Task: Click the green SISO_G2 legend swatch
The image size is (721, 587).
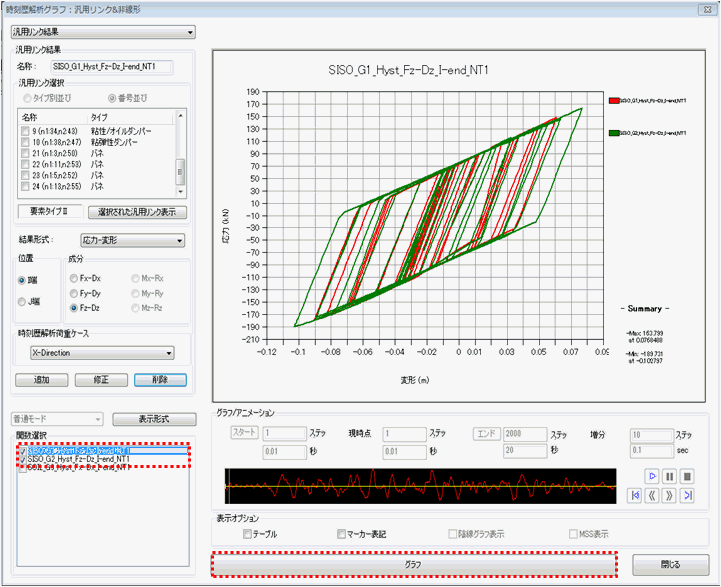Action: pos(613,133)
